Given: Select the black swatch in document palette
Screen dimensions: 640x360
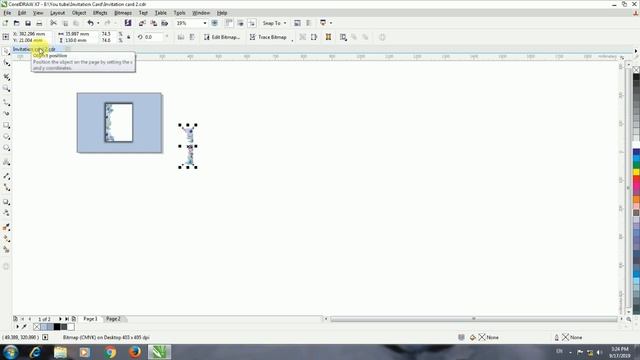Looking at the screenshot, I should [57, 327].
